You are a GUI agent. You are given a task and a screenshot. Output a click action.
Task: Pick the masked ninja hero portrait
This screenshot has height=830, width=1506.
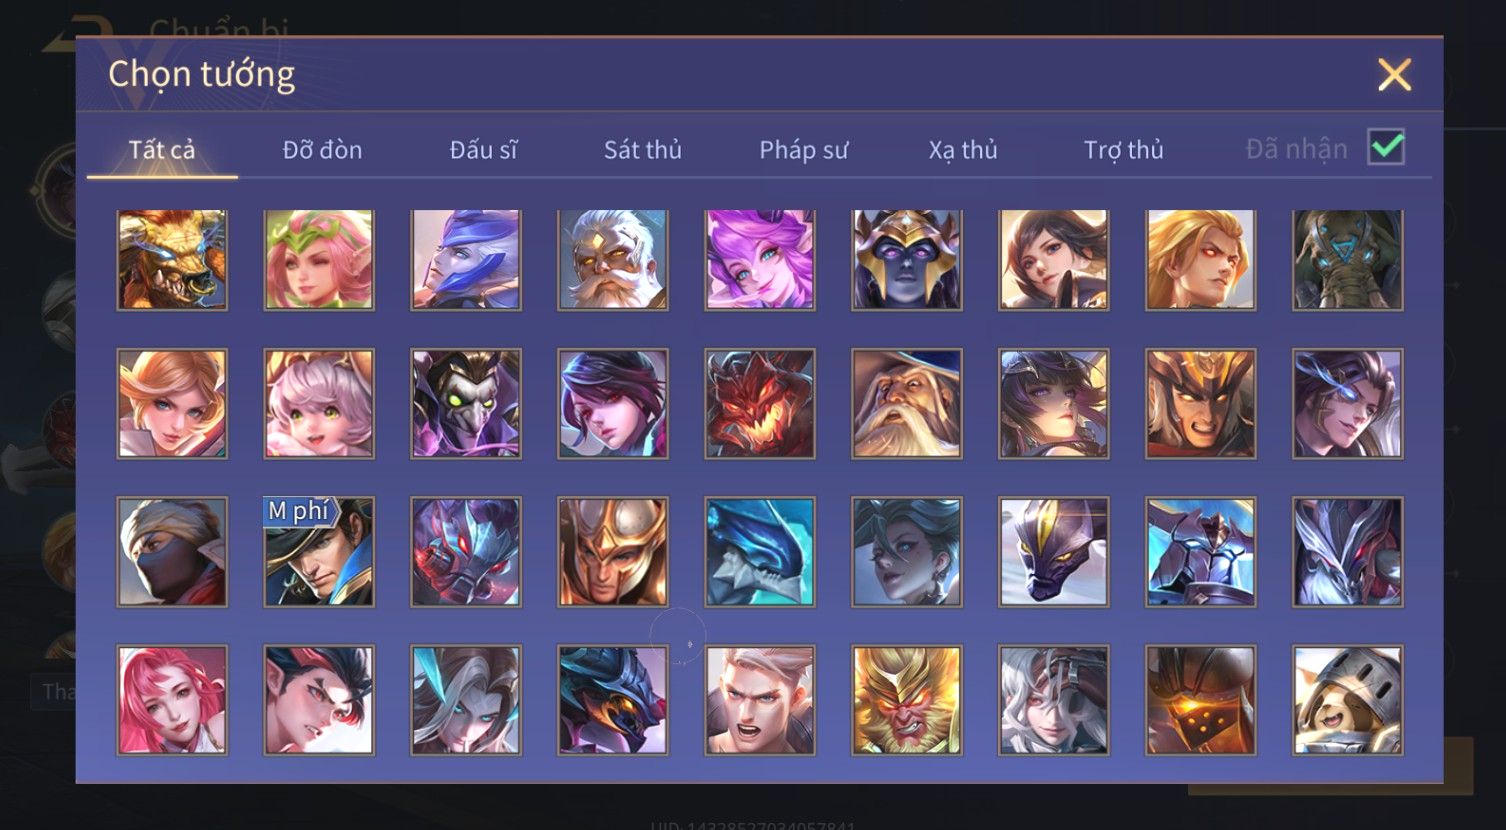pyautogui.click(x=172, y=552)
